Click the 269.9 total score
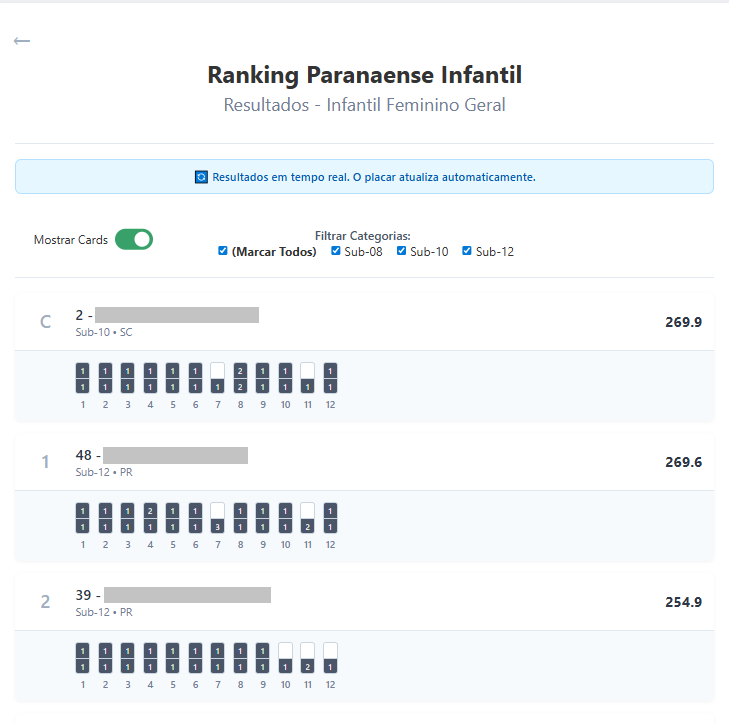Image resolution: width=754 pixels, height=723 pixels. tap(683, 322)
